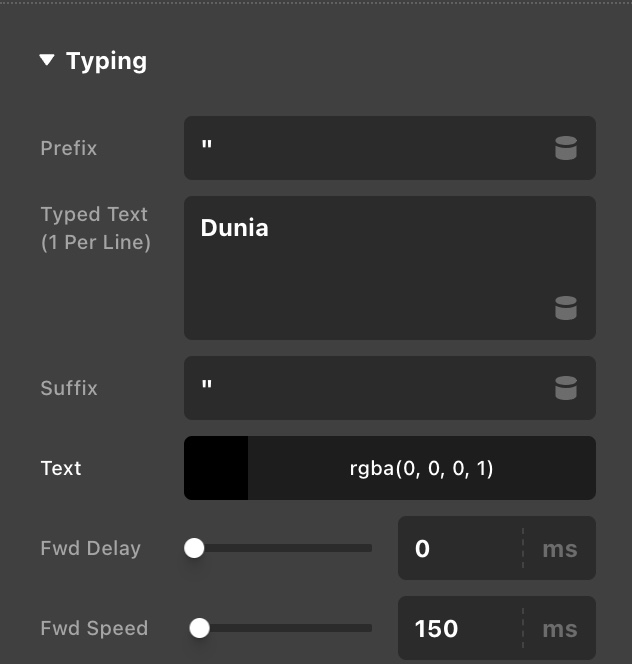Viewport: 632px width, 664px height.
Task: Click the Suffix input field
Action: coord(390,388)
